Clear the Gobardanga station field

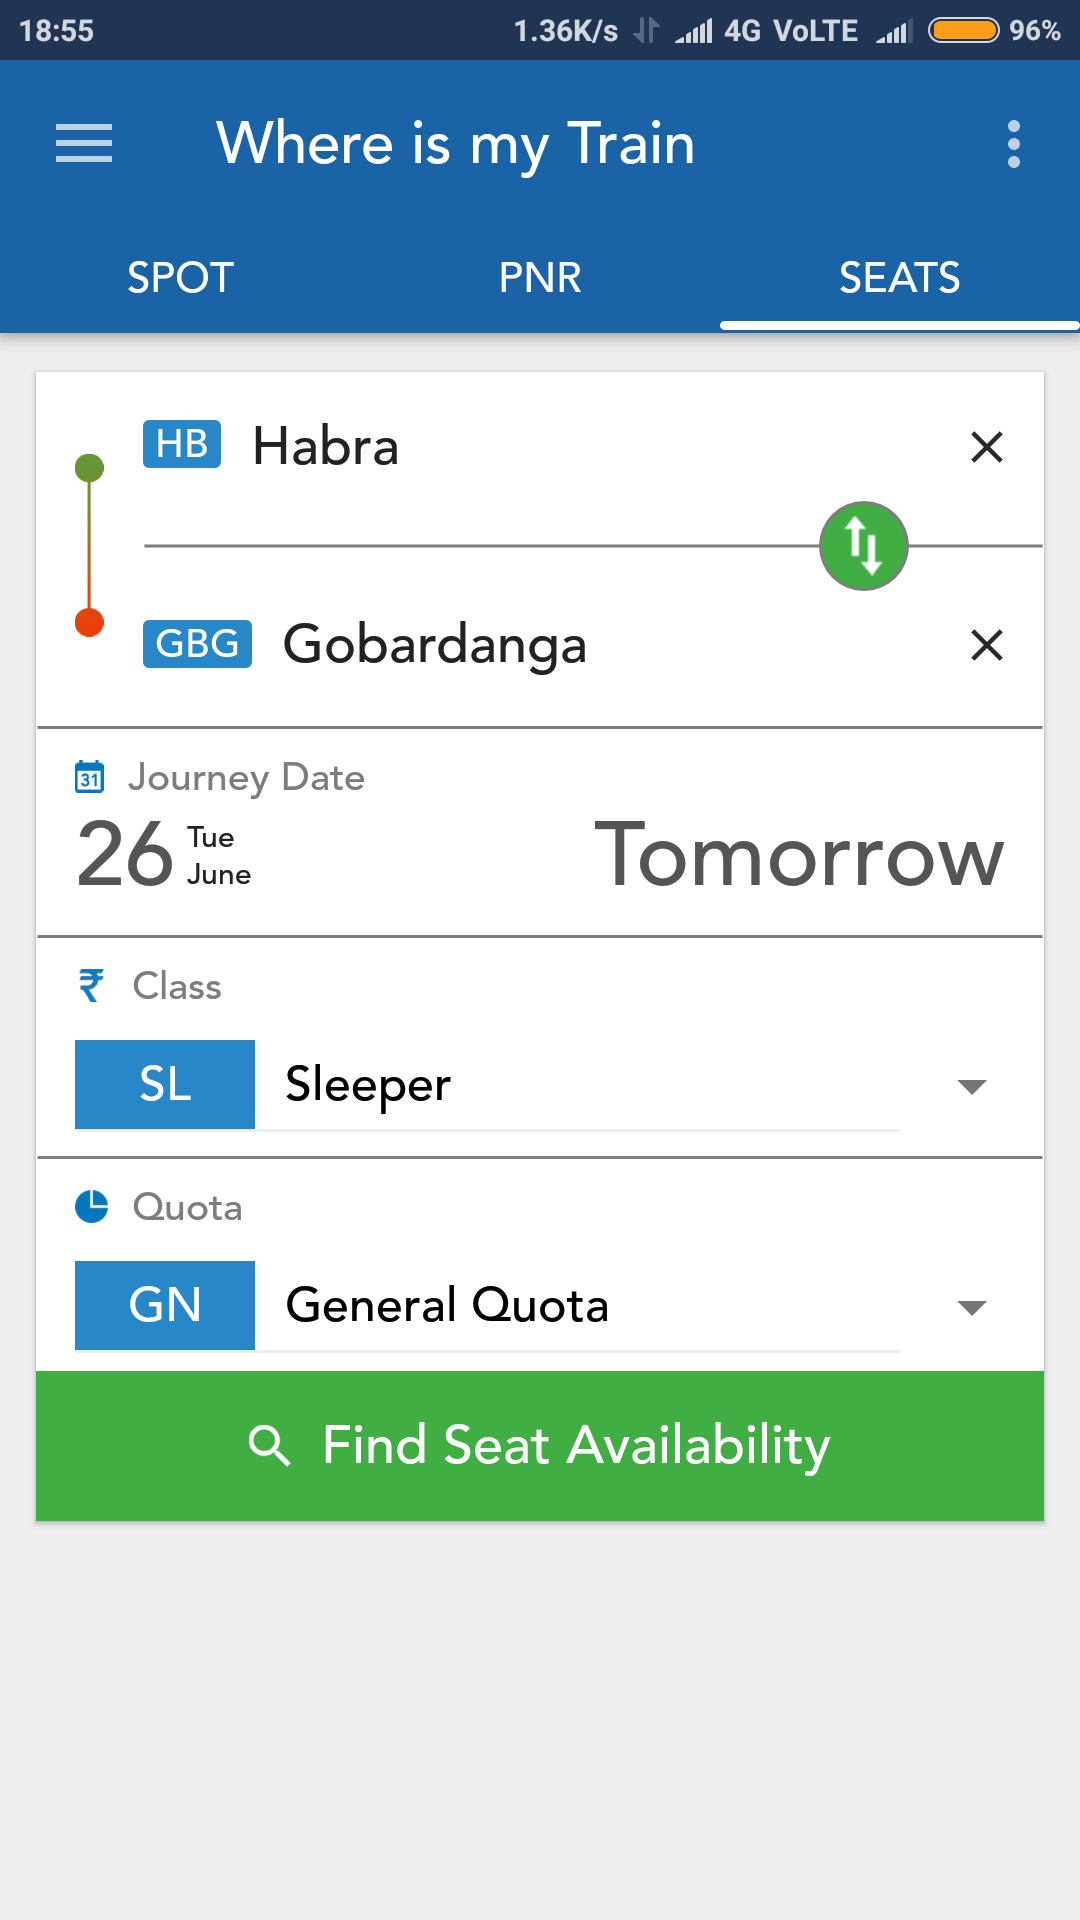986,645
